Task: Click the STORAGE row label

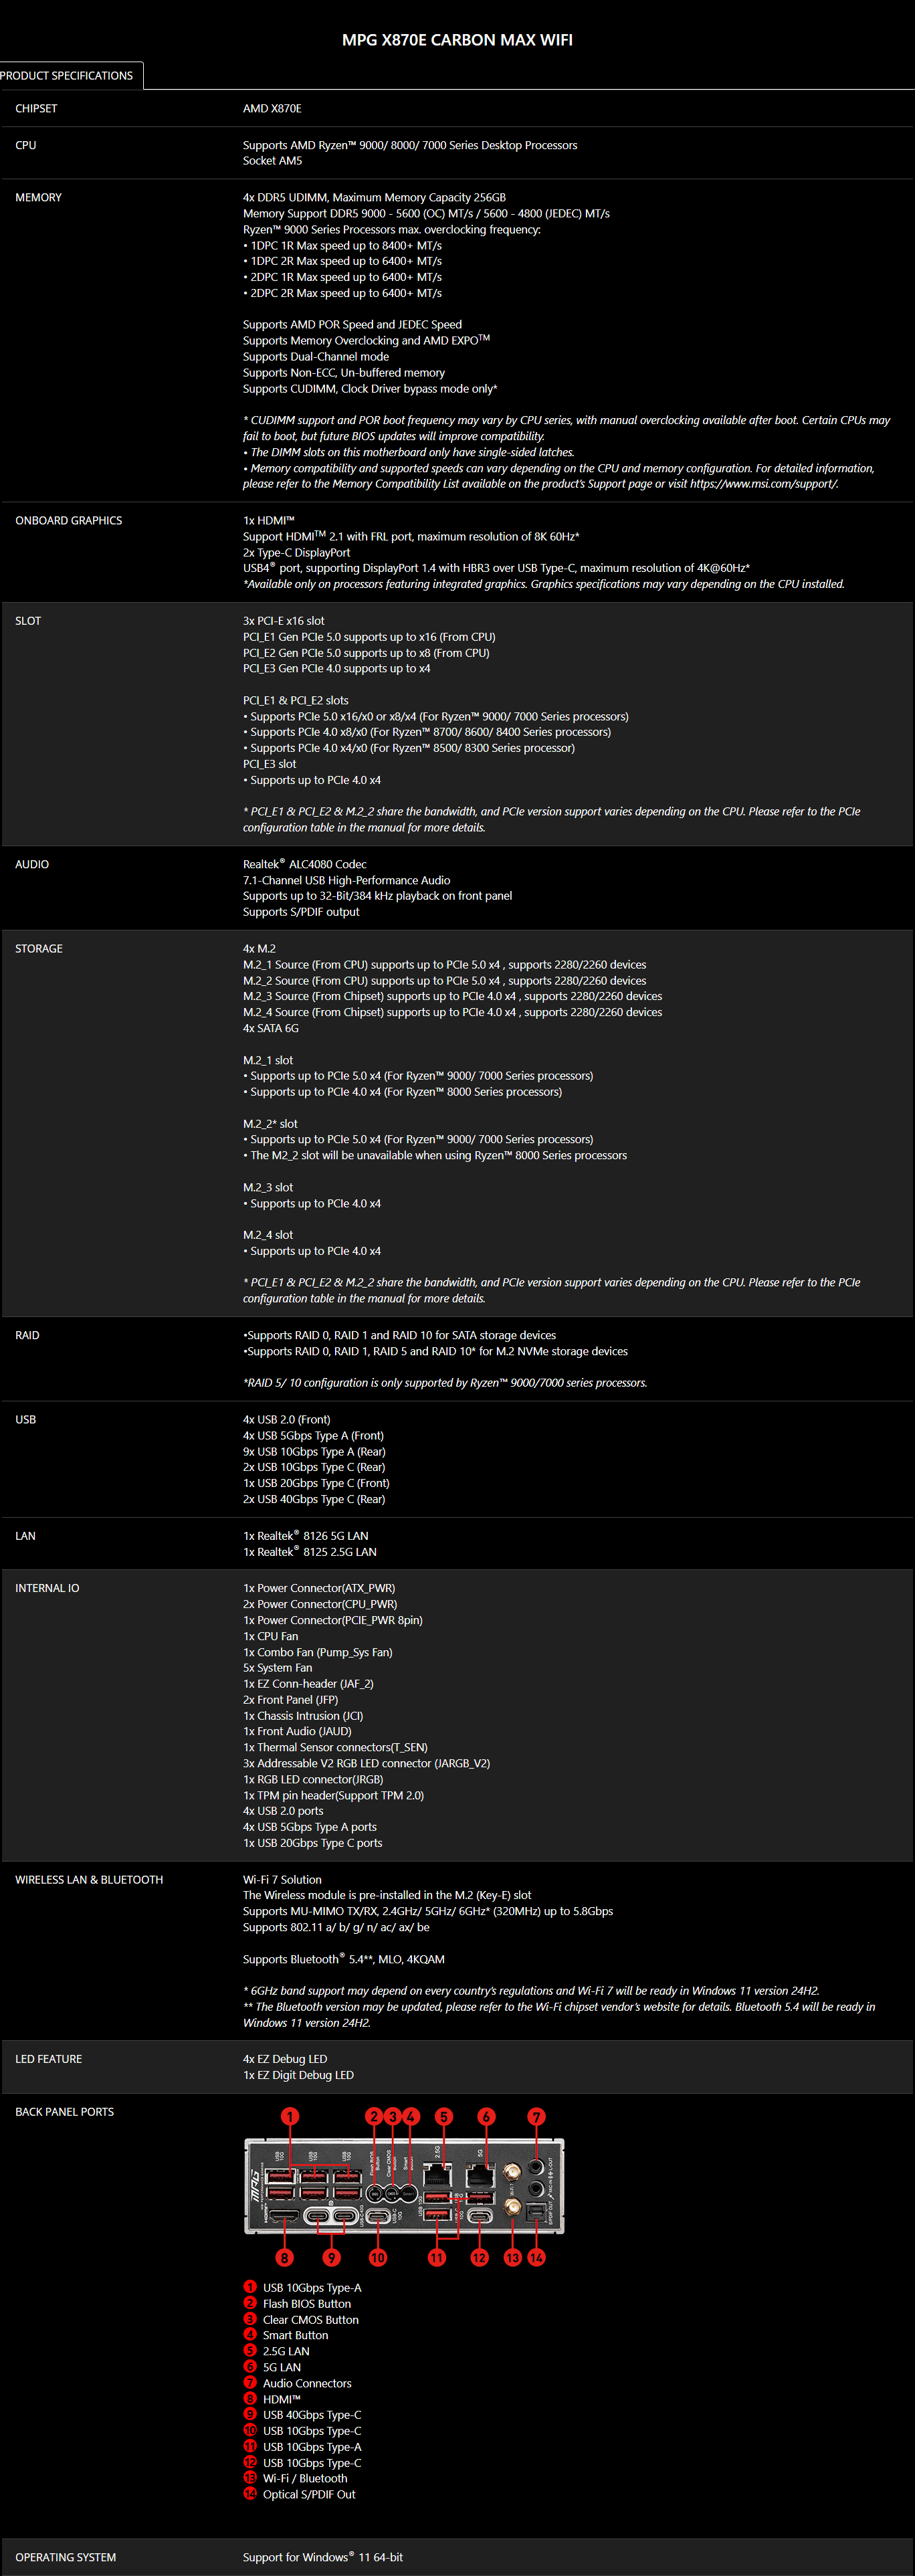Action: coord(39,948)
